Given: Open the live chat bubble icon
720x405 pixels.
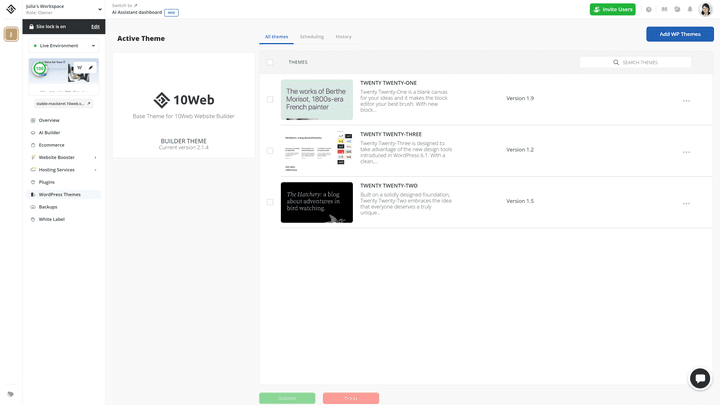Looking at the screenshot, I should tap(700, 378).
